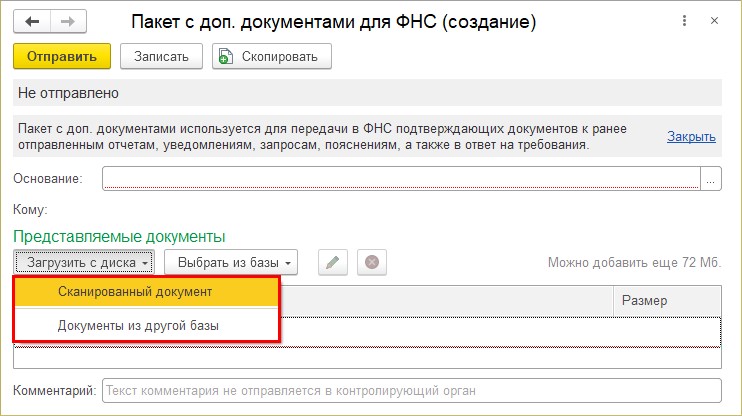This screenshot has width=742, height=416.
Task: Click the Представляемые документы heading
Action: pyautogui.click(x=119, y=236)
